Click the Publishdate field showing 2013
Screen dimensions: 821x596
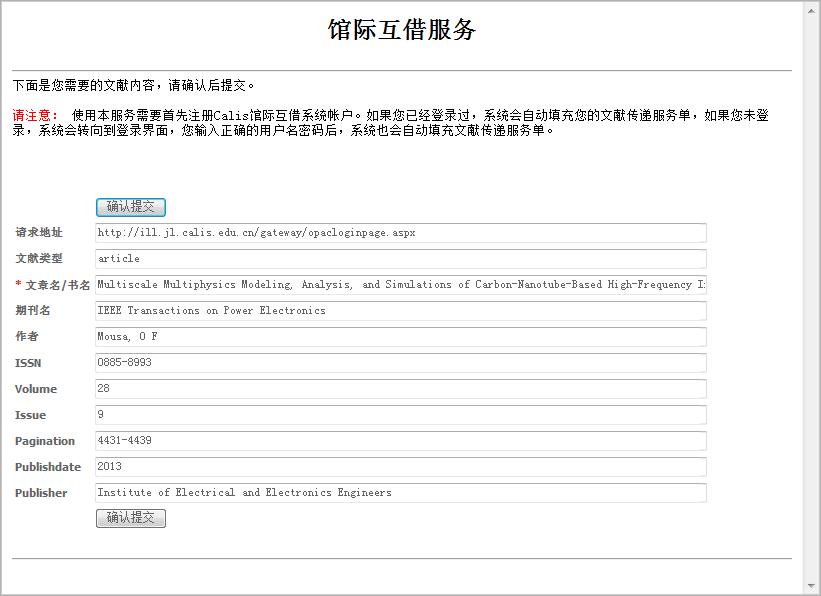[400, 467]
